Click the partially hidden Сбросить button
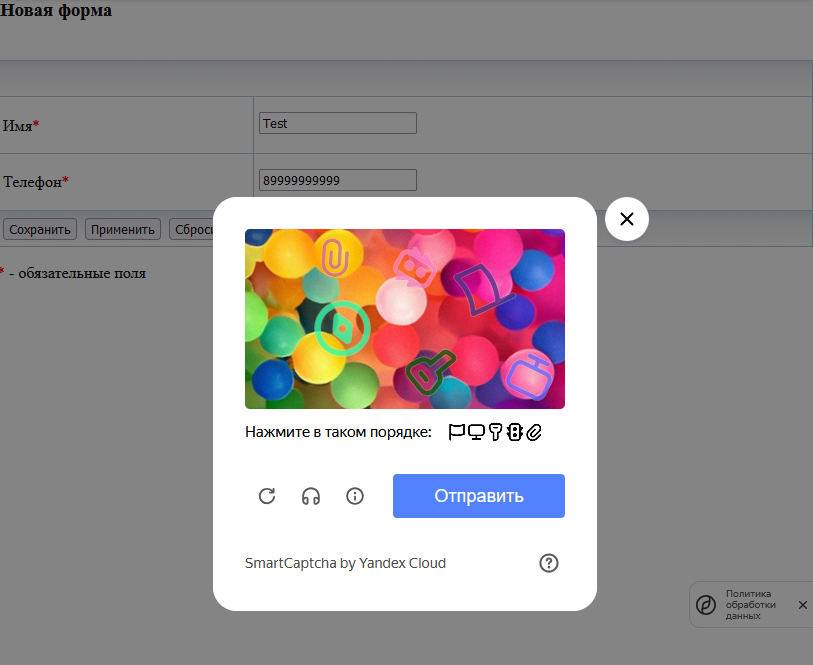Screen dimensions: 813x665 point(191,229)
